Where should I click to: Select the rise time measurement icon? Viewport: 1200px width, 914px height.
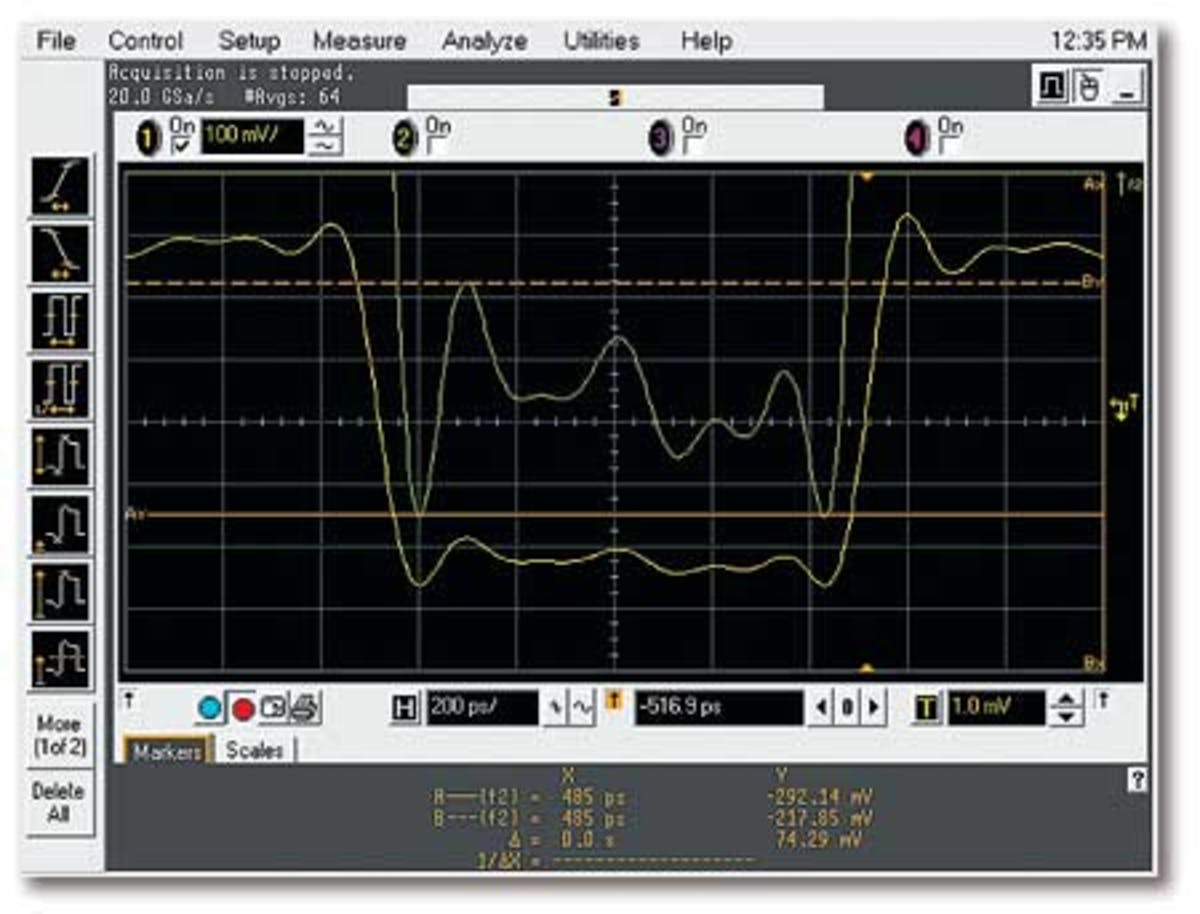(62, 187)
